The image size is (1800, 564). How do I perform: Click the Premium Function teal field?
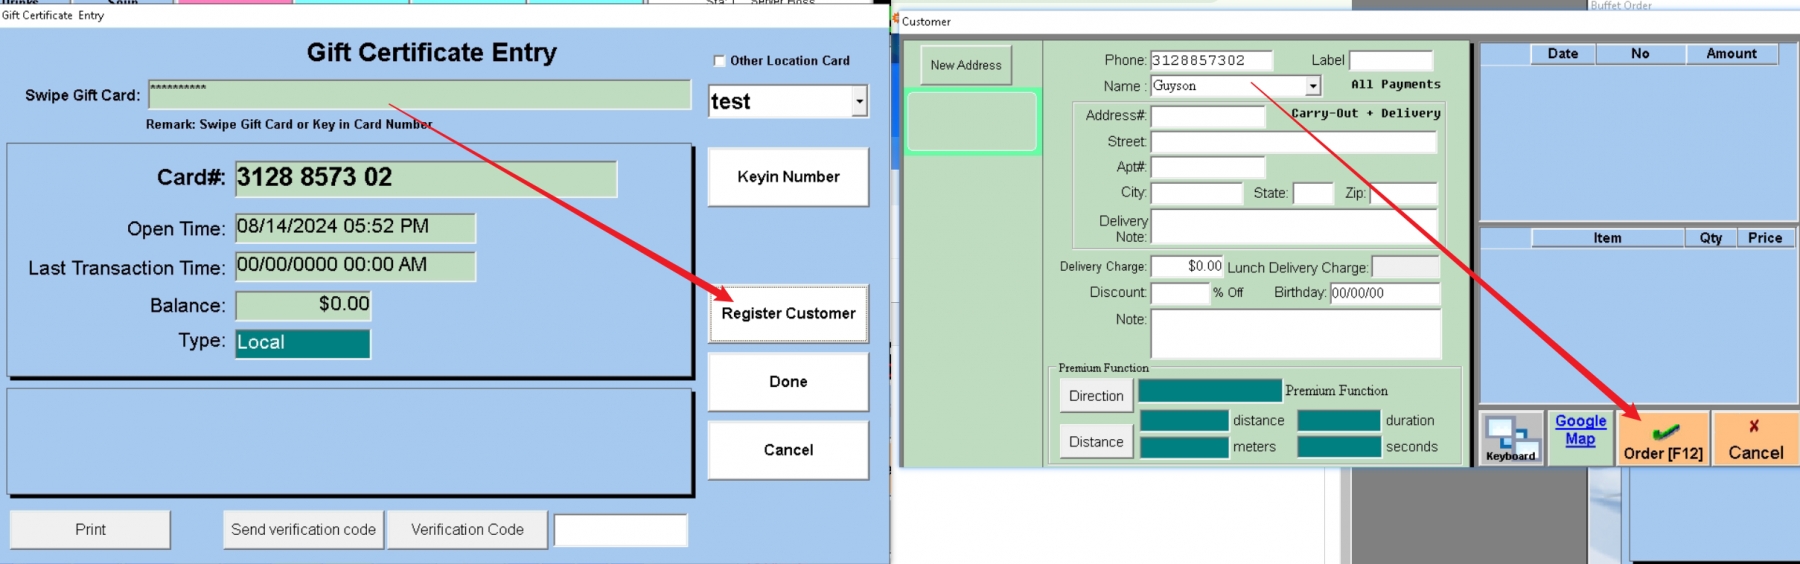tap(1209, 391)
